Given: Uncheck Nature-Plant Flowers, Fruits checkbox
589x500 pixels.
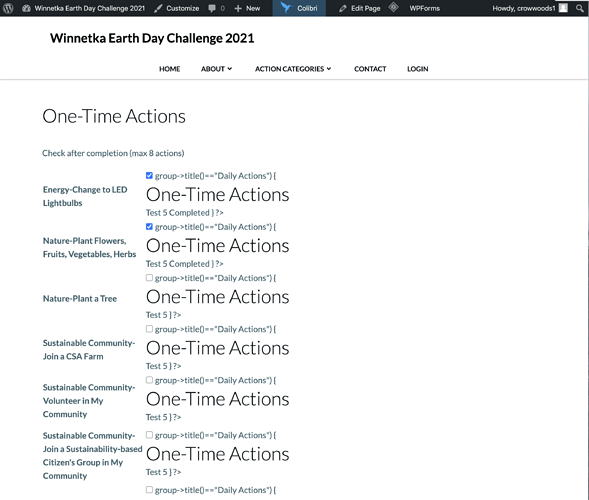Looking at the screenshot, I should click(149, 227).
